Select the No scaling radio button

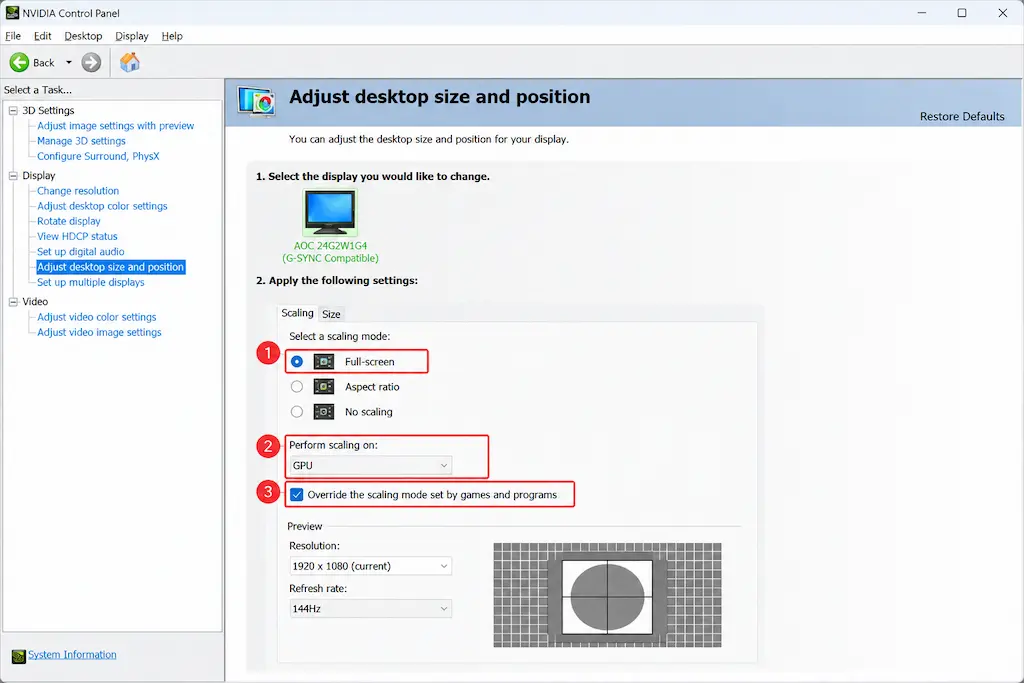(297, 412)
